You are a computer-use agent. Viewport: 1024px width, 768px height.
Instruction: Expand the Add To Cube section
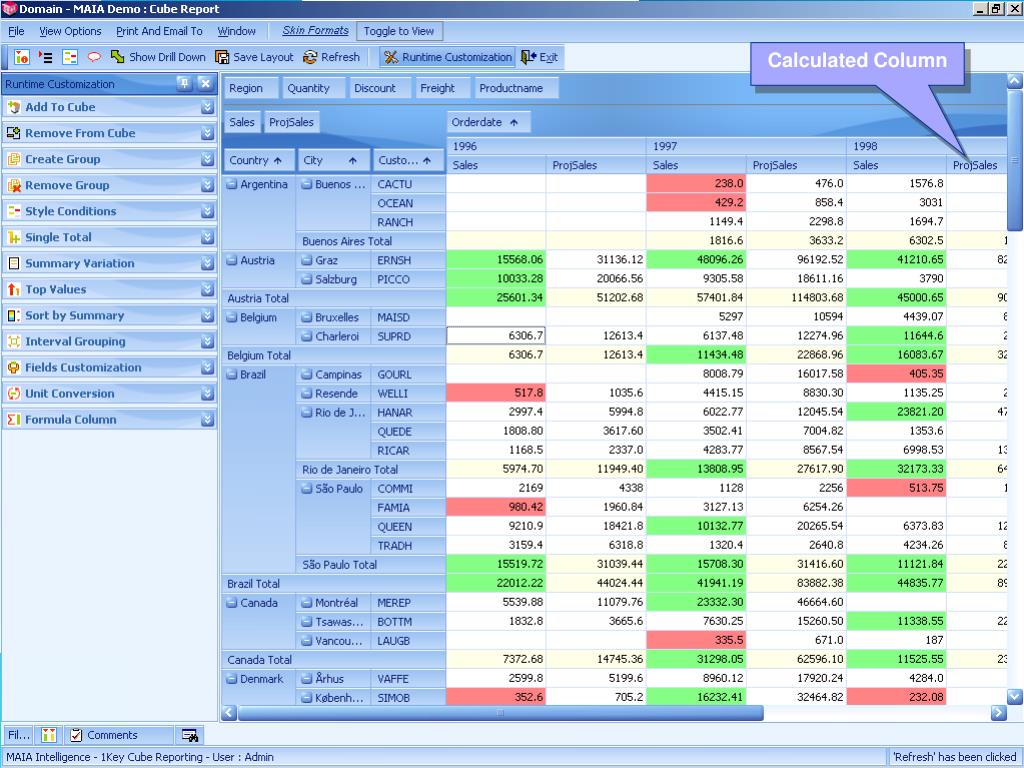207,107
